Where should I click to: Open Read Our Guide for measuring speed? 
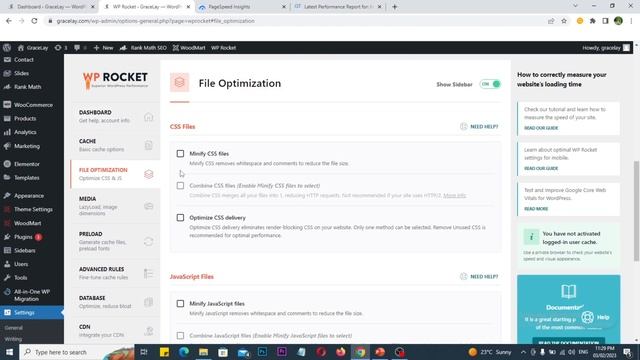tap(541, 128)
